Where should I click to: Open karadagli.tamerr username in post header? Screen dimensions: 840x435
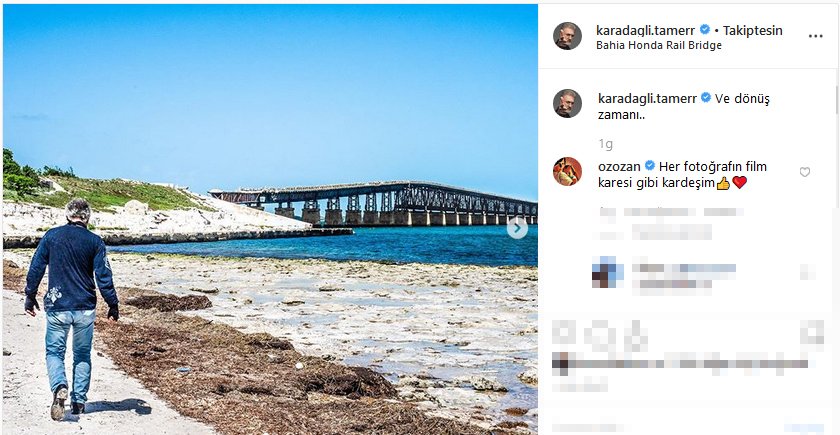coord(646,31)
